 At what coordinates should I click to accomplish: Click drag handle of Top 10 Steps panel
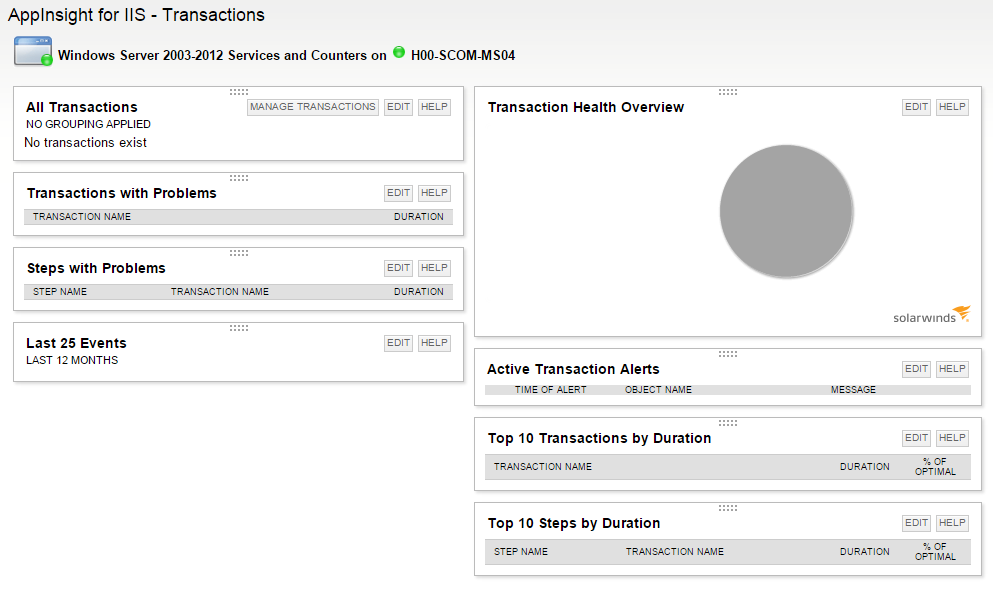coord(728,508)
